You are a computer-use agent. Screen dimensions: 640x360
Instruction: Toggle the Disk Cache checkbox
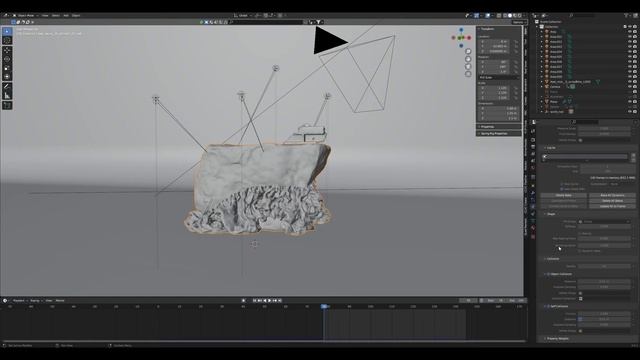click(562, 184)
